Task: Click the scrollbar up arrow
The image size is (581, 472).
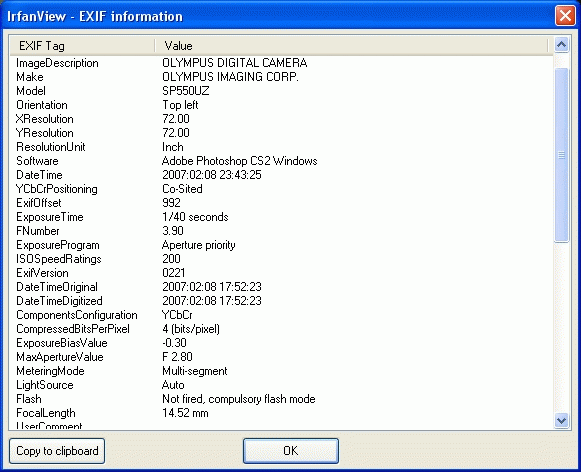Action: 561,45
